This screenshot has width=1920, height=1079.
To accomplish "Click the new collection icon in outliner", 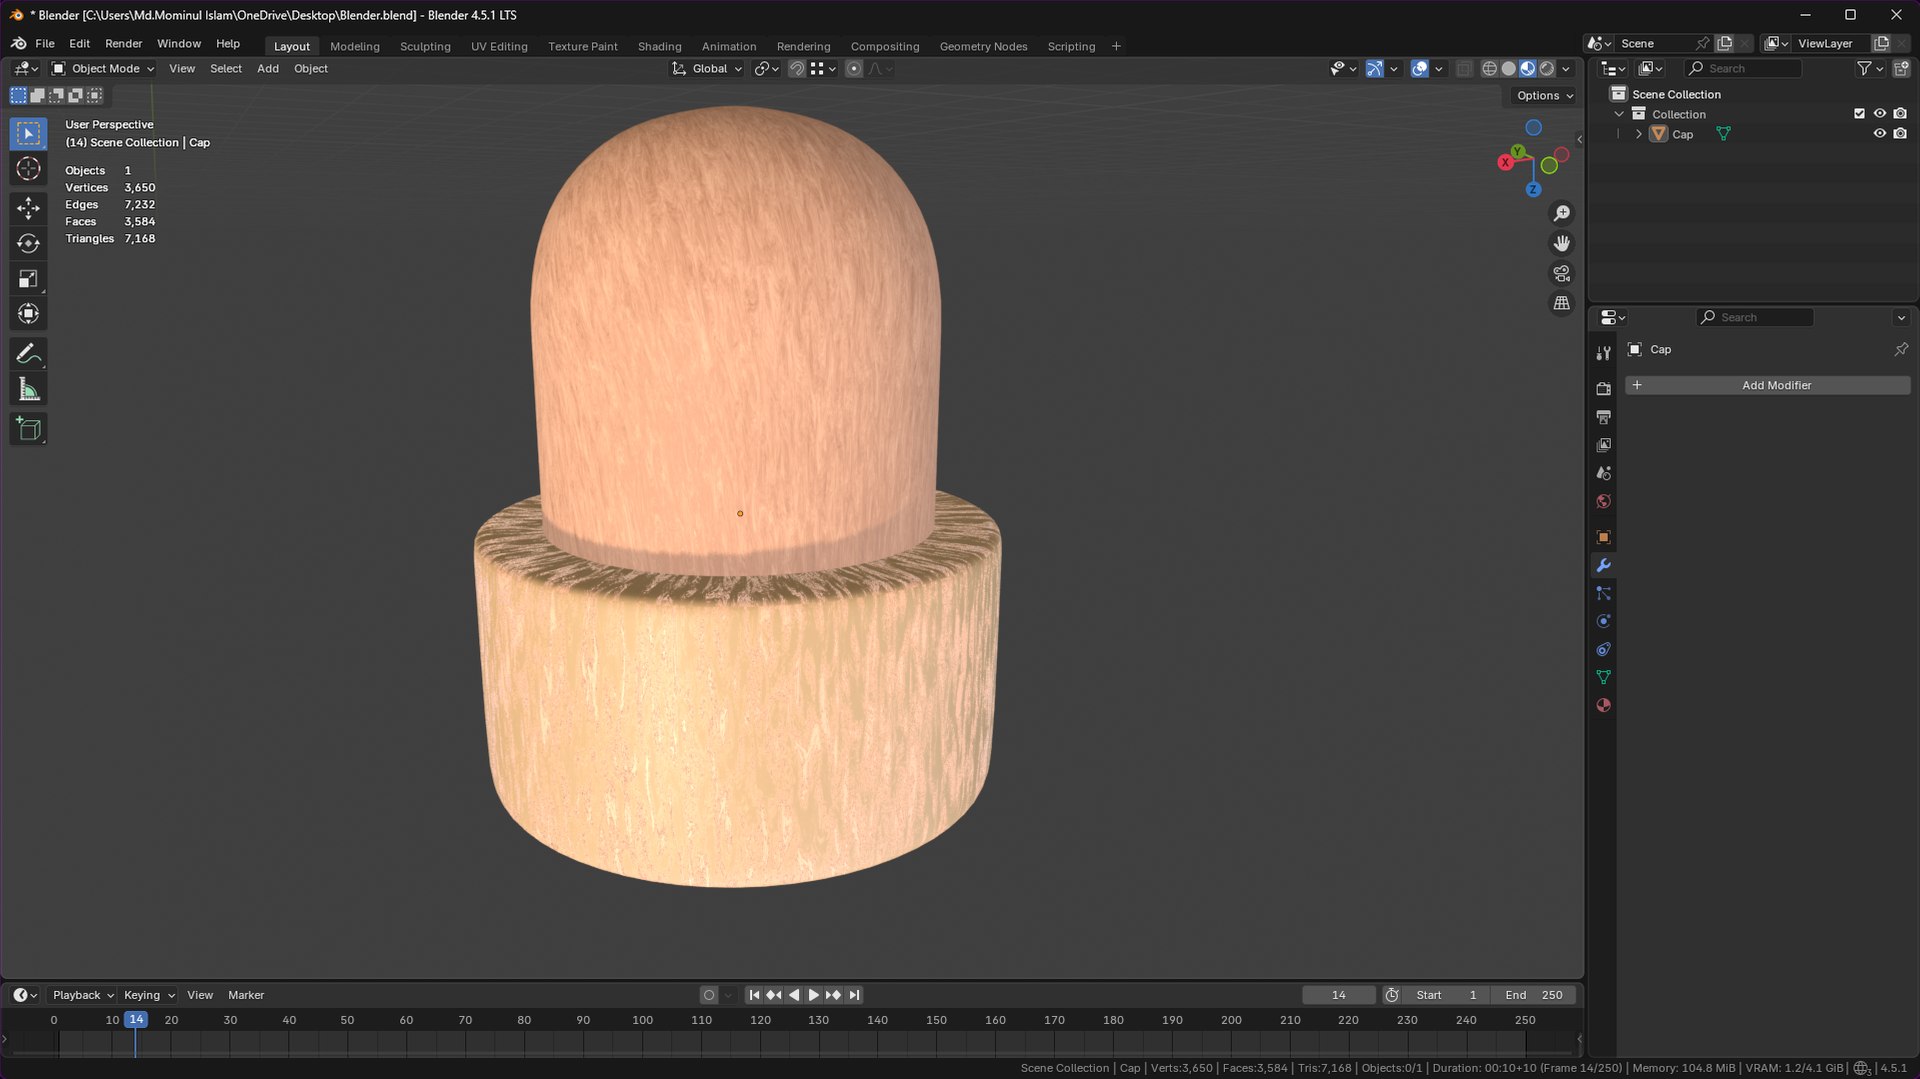I will [x=1901, y=69].
